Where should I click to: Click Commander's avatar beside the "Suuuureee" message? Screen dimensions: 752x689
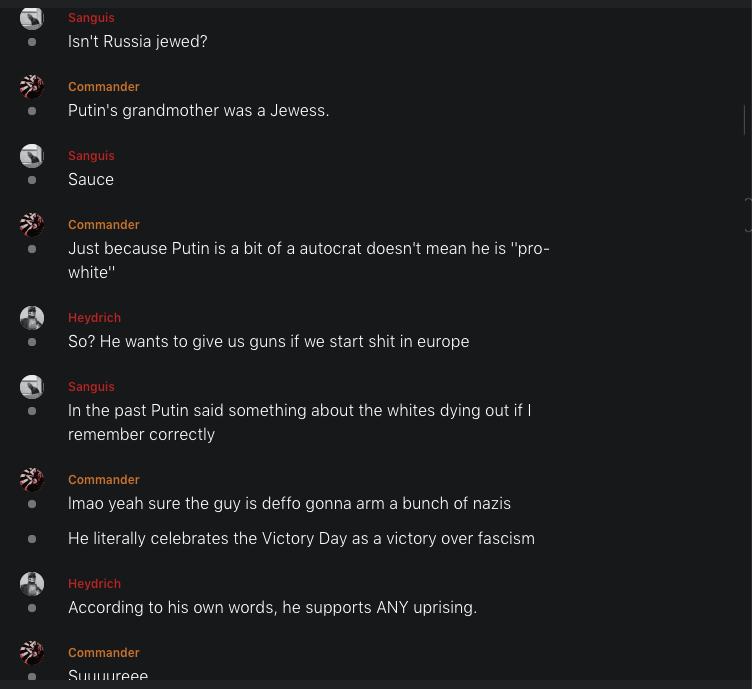tap(32, 653)
